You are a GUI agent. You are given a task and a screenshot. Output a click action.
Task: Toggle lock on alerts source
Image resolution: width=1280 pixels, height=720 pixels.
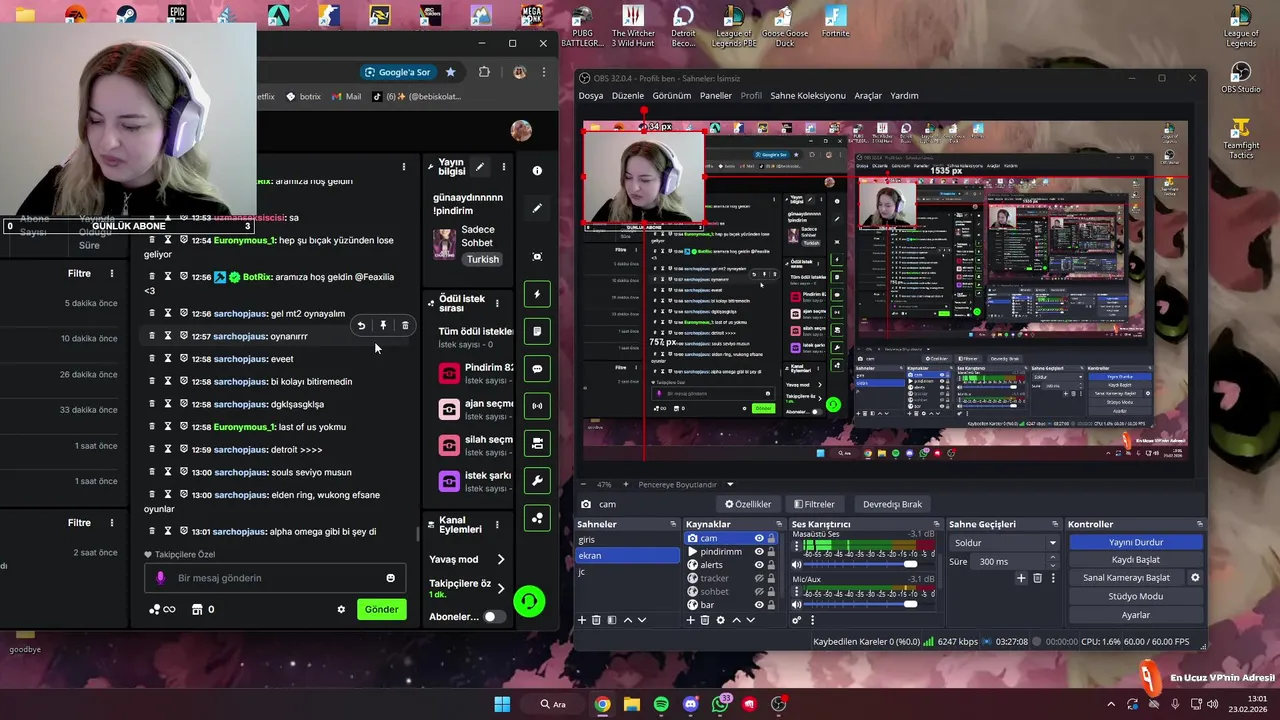pos(771,565)
